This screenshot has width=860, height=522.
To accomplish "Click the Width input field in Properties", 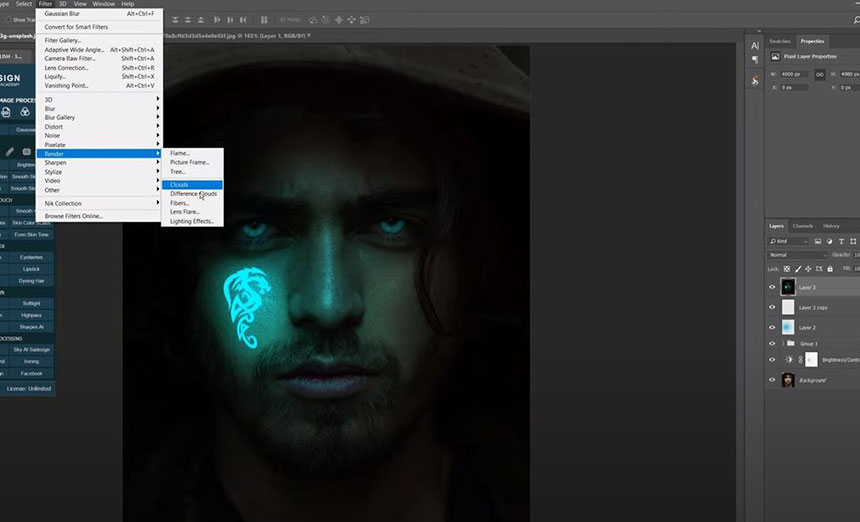I will 796,73.
